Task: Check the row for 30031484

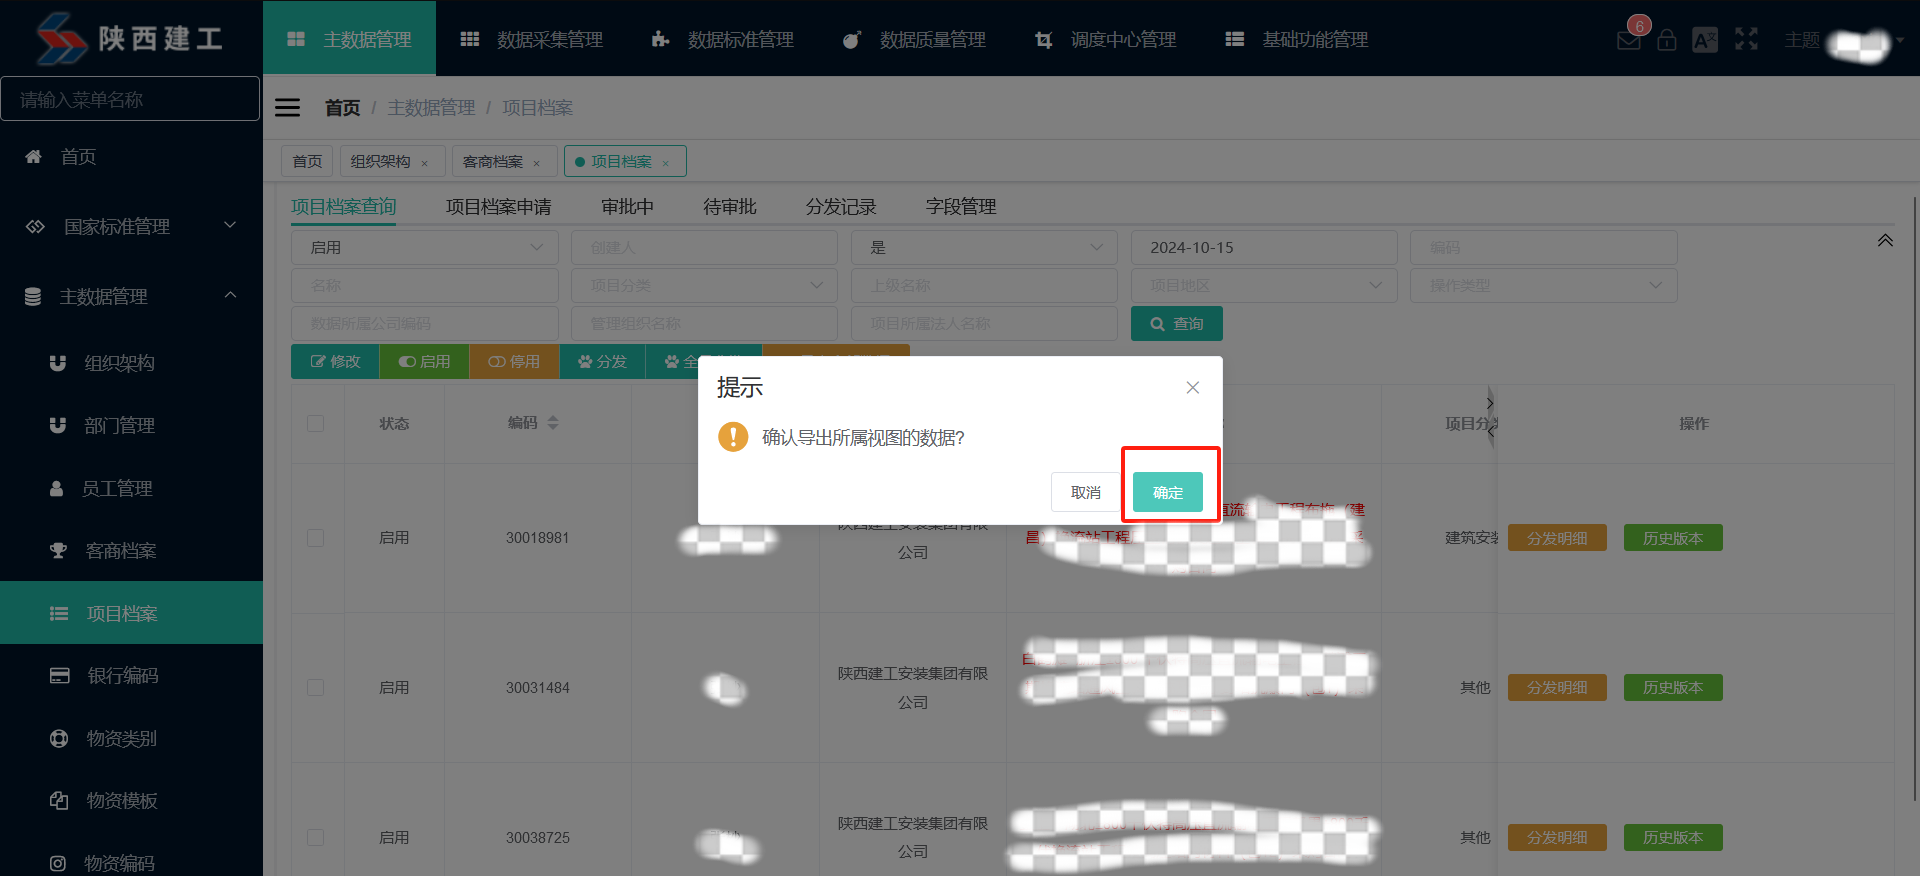Action: pyautogui.click(x=316, y=688)
